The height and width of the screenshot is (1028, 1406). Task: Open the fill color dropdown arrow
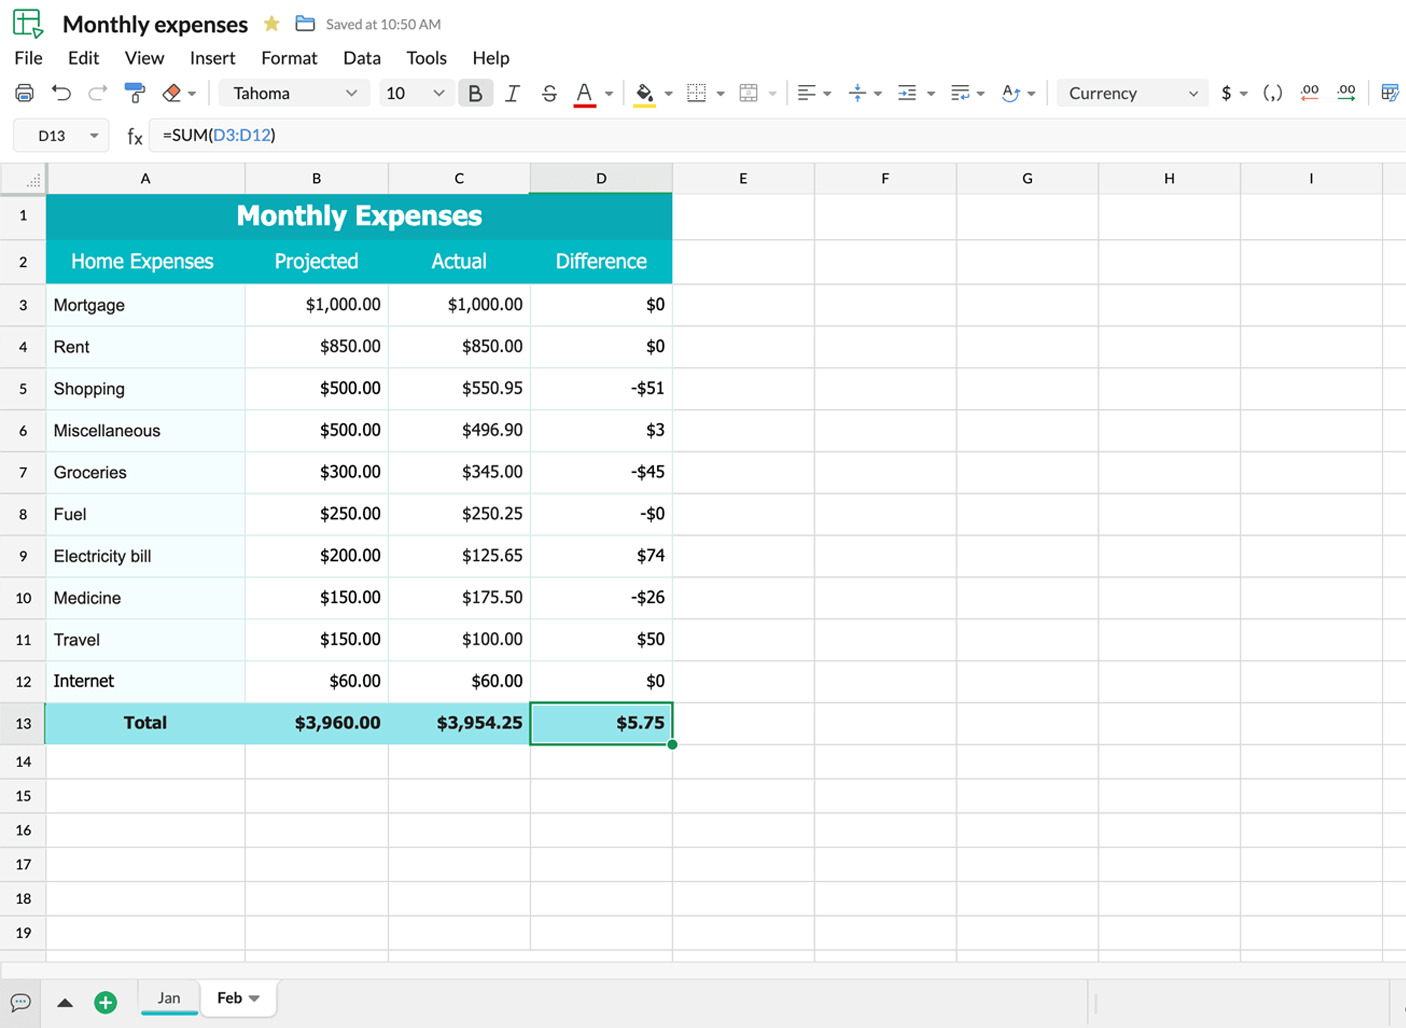(668, 92)
